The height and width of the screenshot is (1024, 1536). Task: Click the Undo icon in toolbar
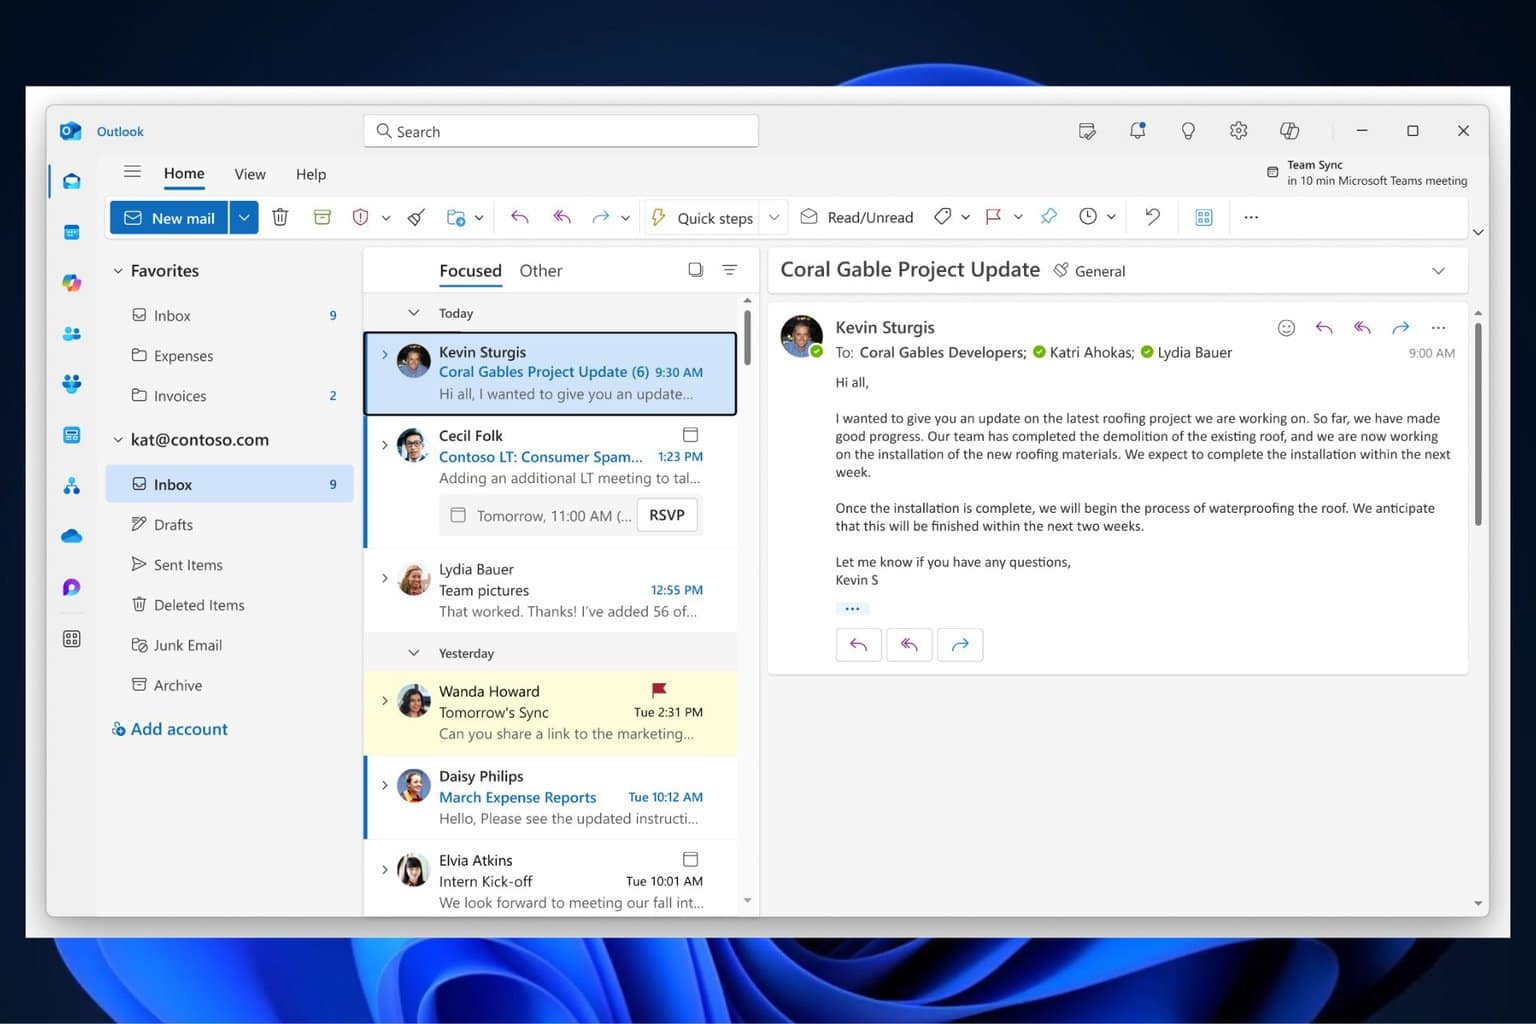(1152, 217)
